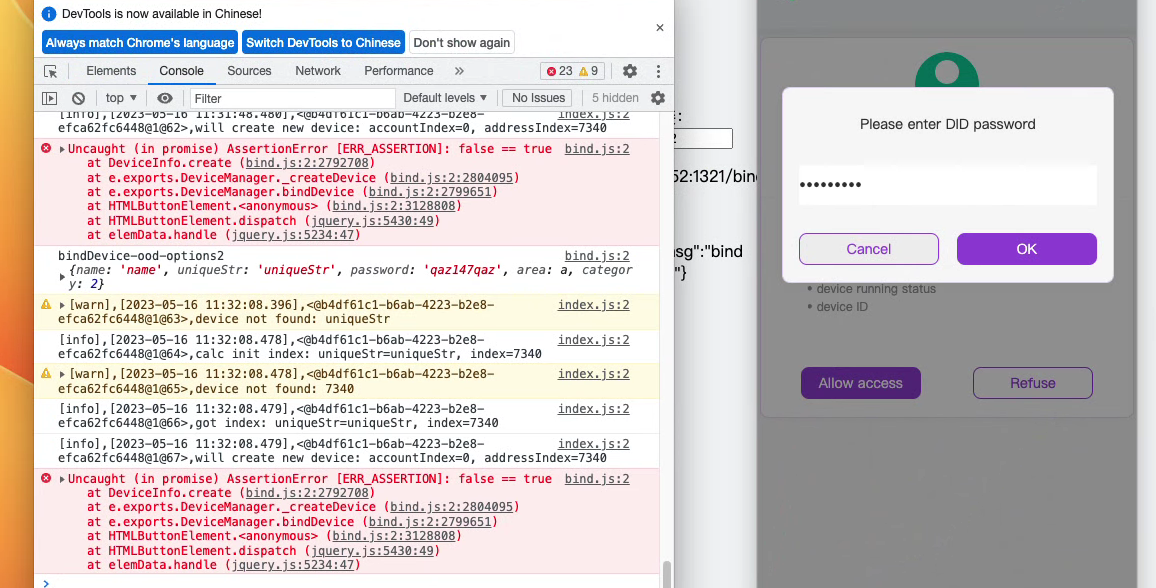Open the customize DevTools three-dot menu
The height and width of the screenshot is (588, 1156).
coord(658,71)
